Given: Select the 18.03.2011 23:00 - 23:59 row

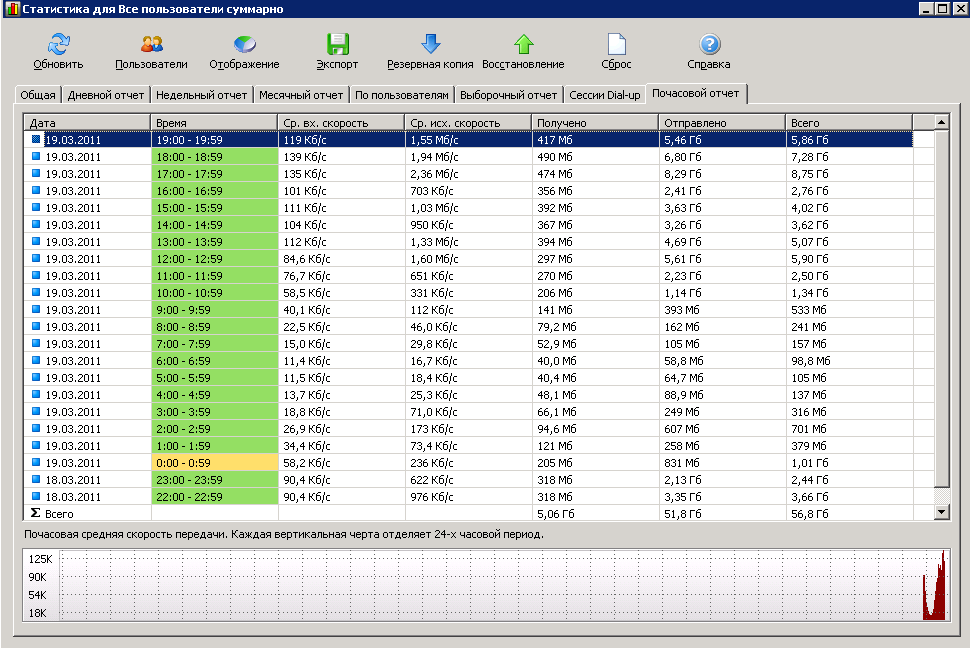Looking at the screenshot, I should point(214,480).
